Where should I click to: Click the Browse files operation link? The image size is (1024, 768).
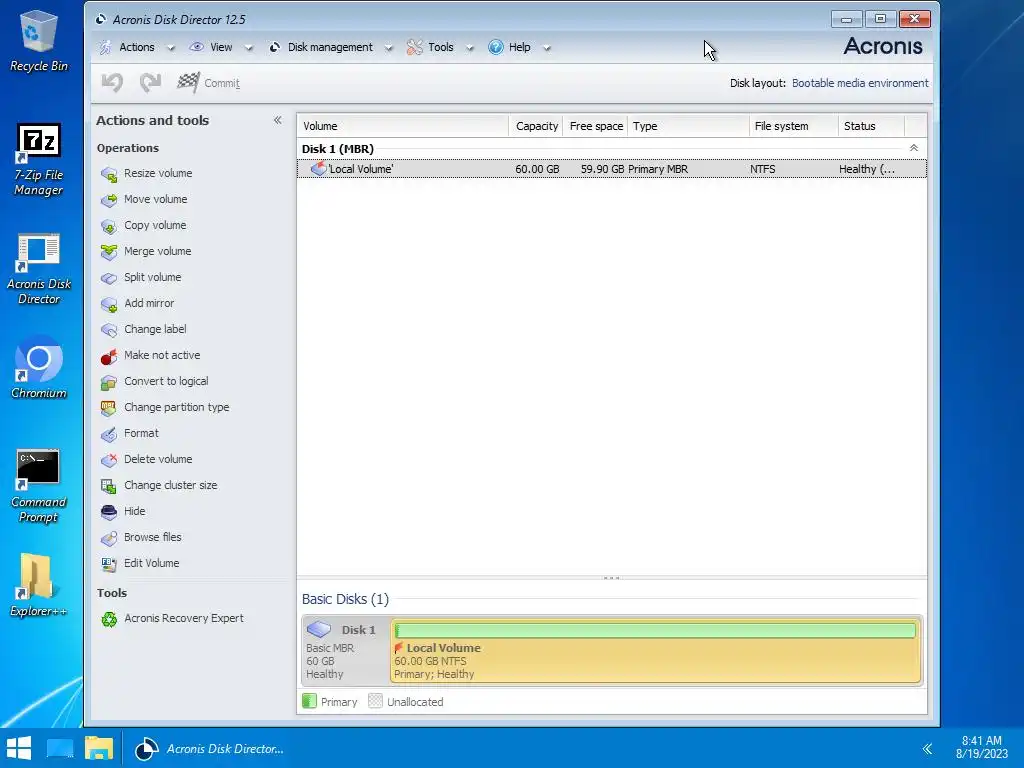(x=153, y=537)
